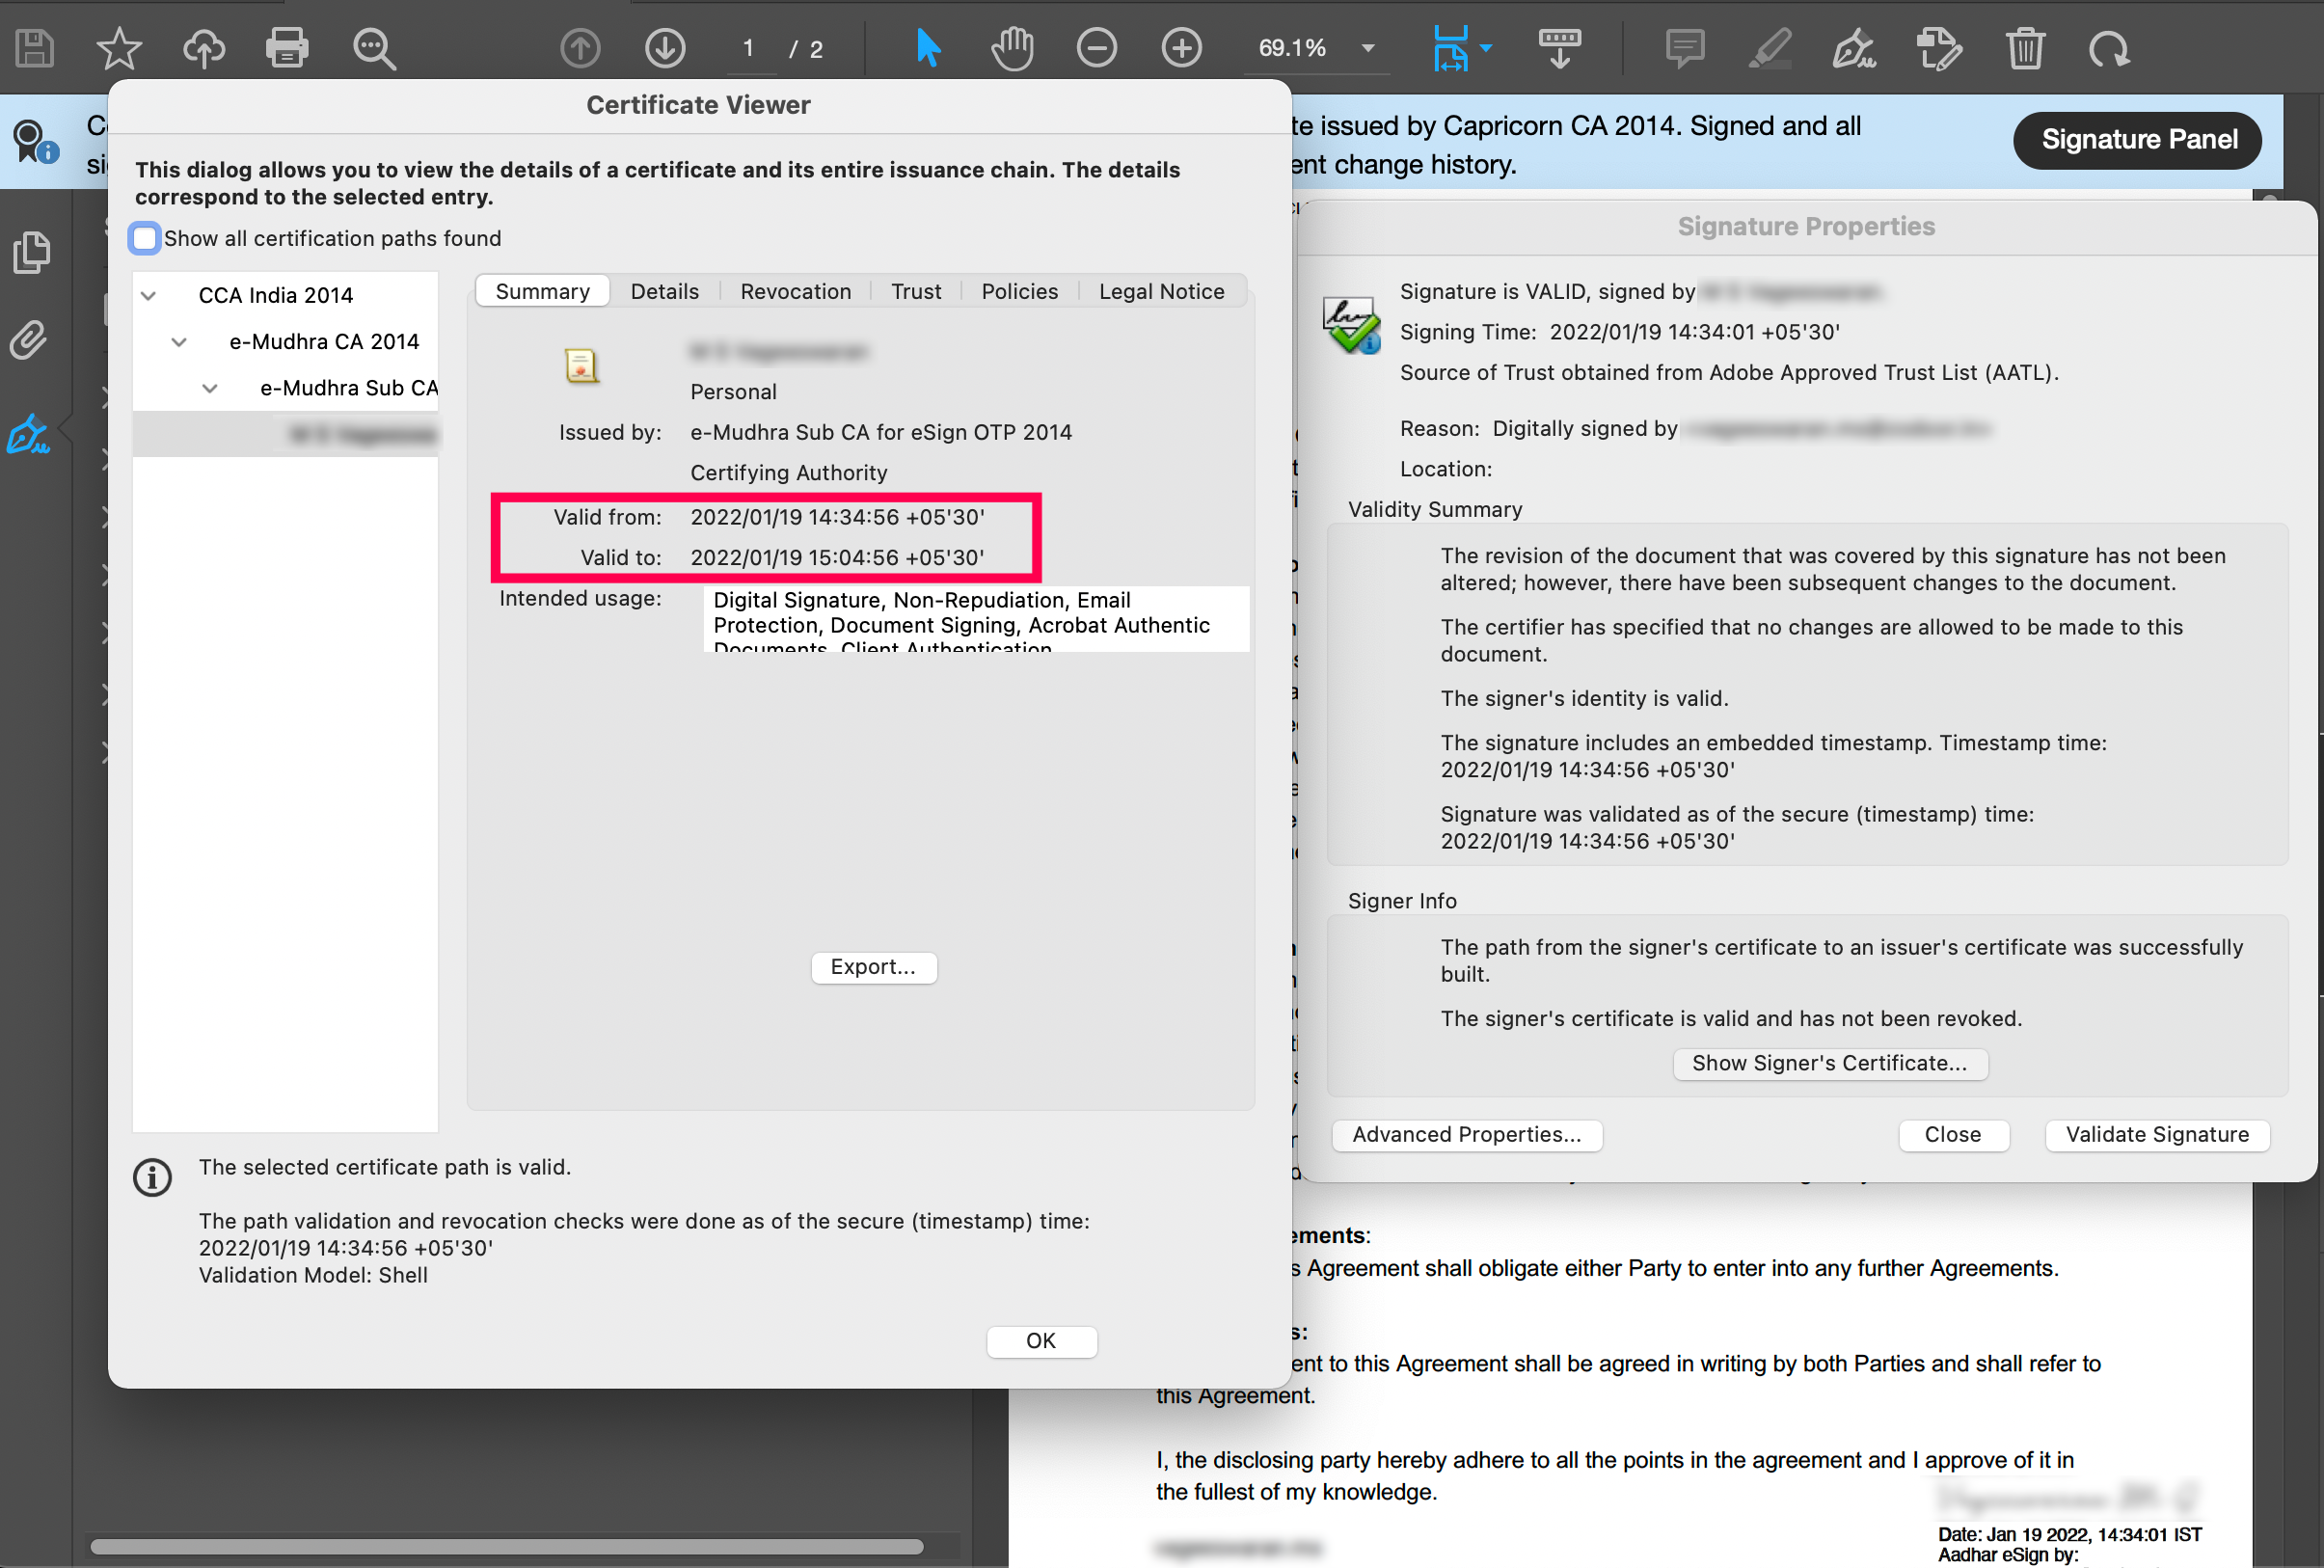Click the upload to cloud icon
The height and width of the screenshot is (1568, 2324).
click(203, 48)
